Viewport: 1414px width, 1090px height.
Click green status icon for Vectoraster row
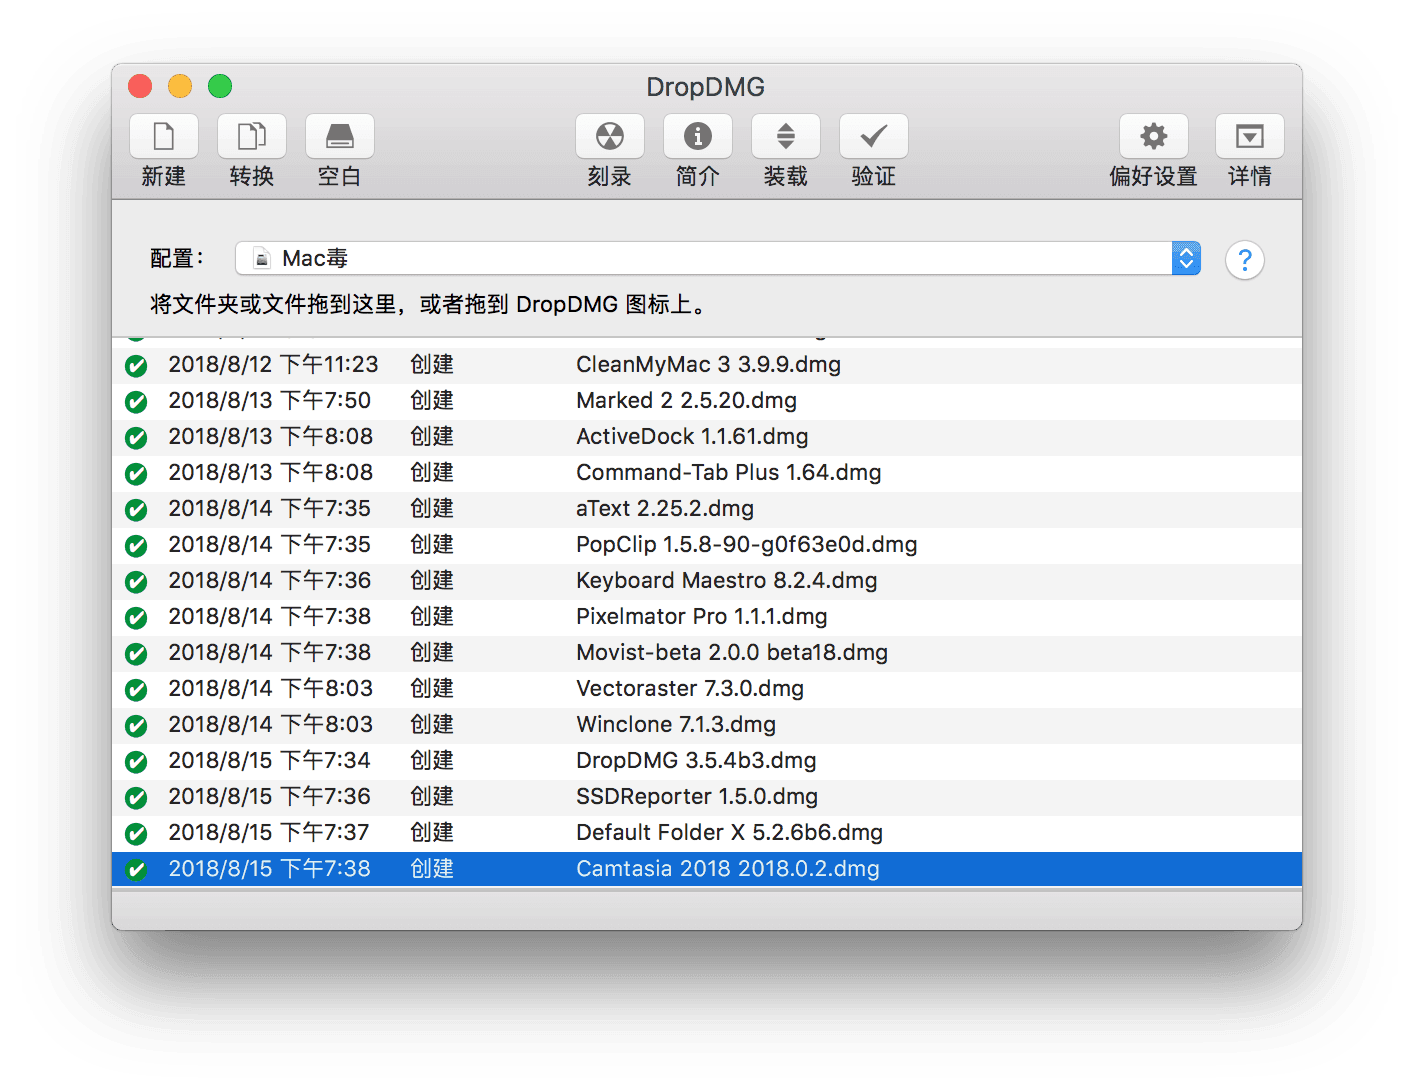coord(136,690)
